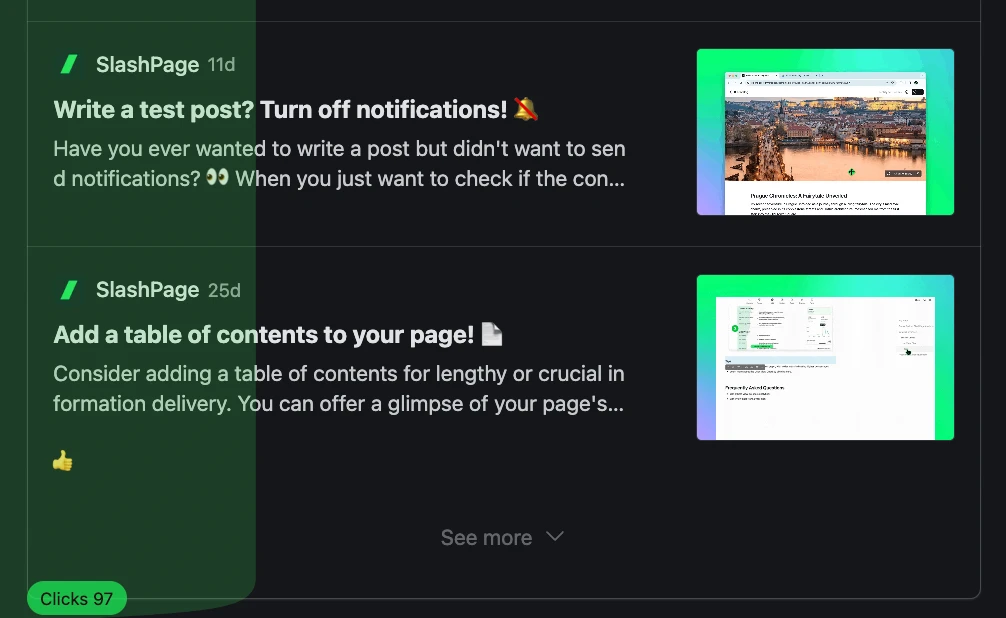
Task: Click the 11d timestamp
Action: [221, 65]
